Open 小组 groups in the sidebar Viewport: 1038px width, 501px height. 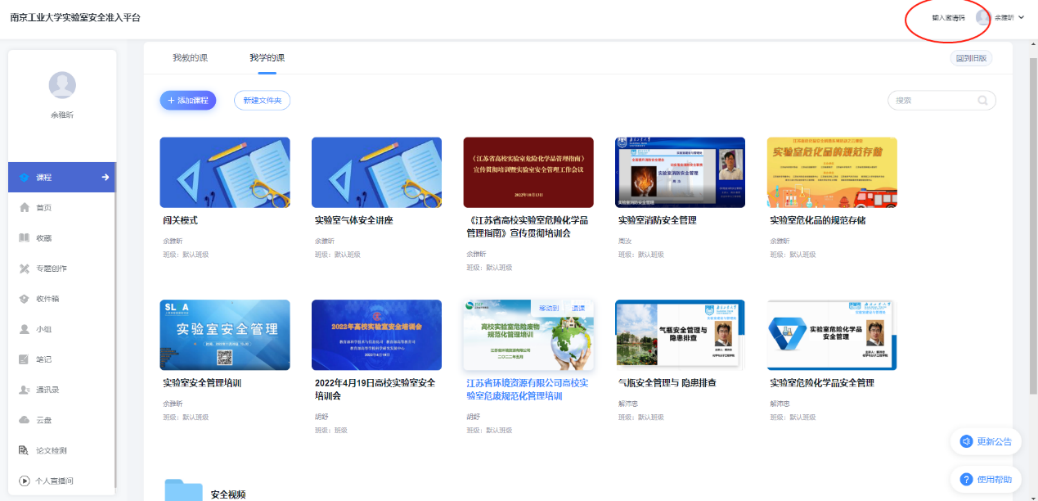(43, 329)
